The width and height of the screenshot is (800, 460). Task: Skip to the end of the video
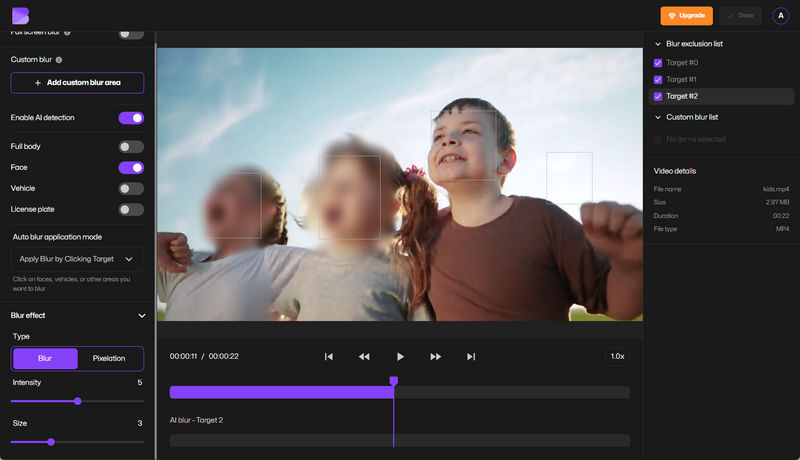click(471, 356)
